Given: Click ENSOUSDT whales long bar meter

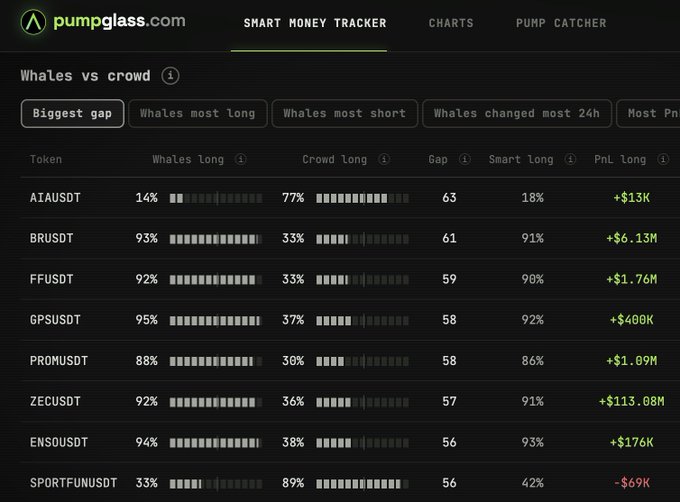Looking at the screenshot, I should pyautogui.click(x=216, y=443).
